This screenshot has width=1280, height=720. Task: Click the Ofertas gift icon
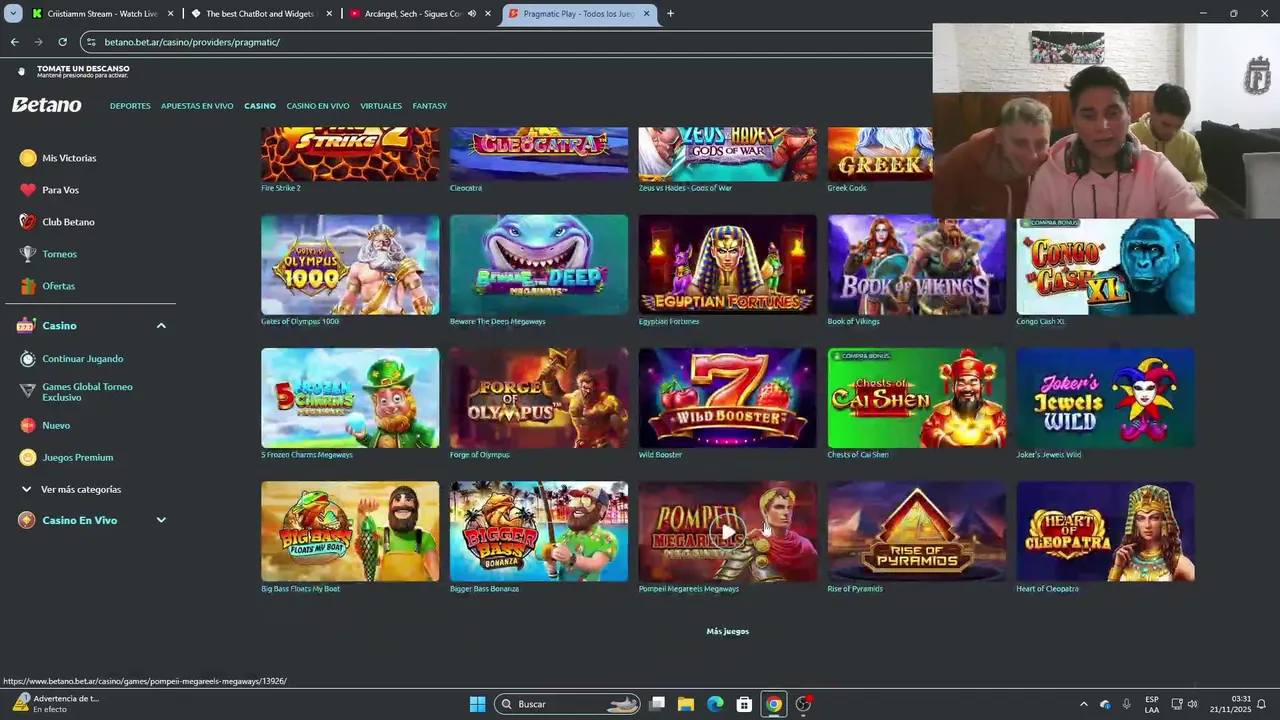point(28,286)
